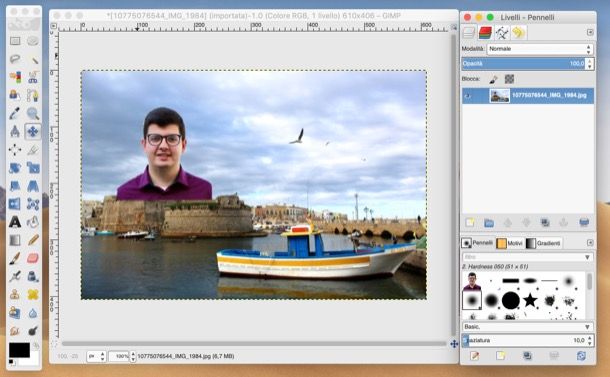Open the Gradienti tab
Viewport: 610px width, 377px height.
tap(543, 243)
